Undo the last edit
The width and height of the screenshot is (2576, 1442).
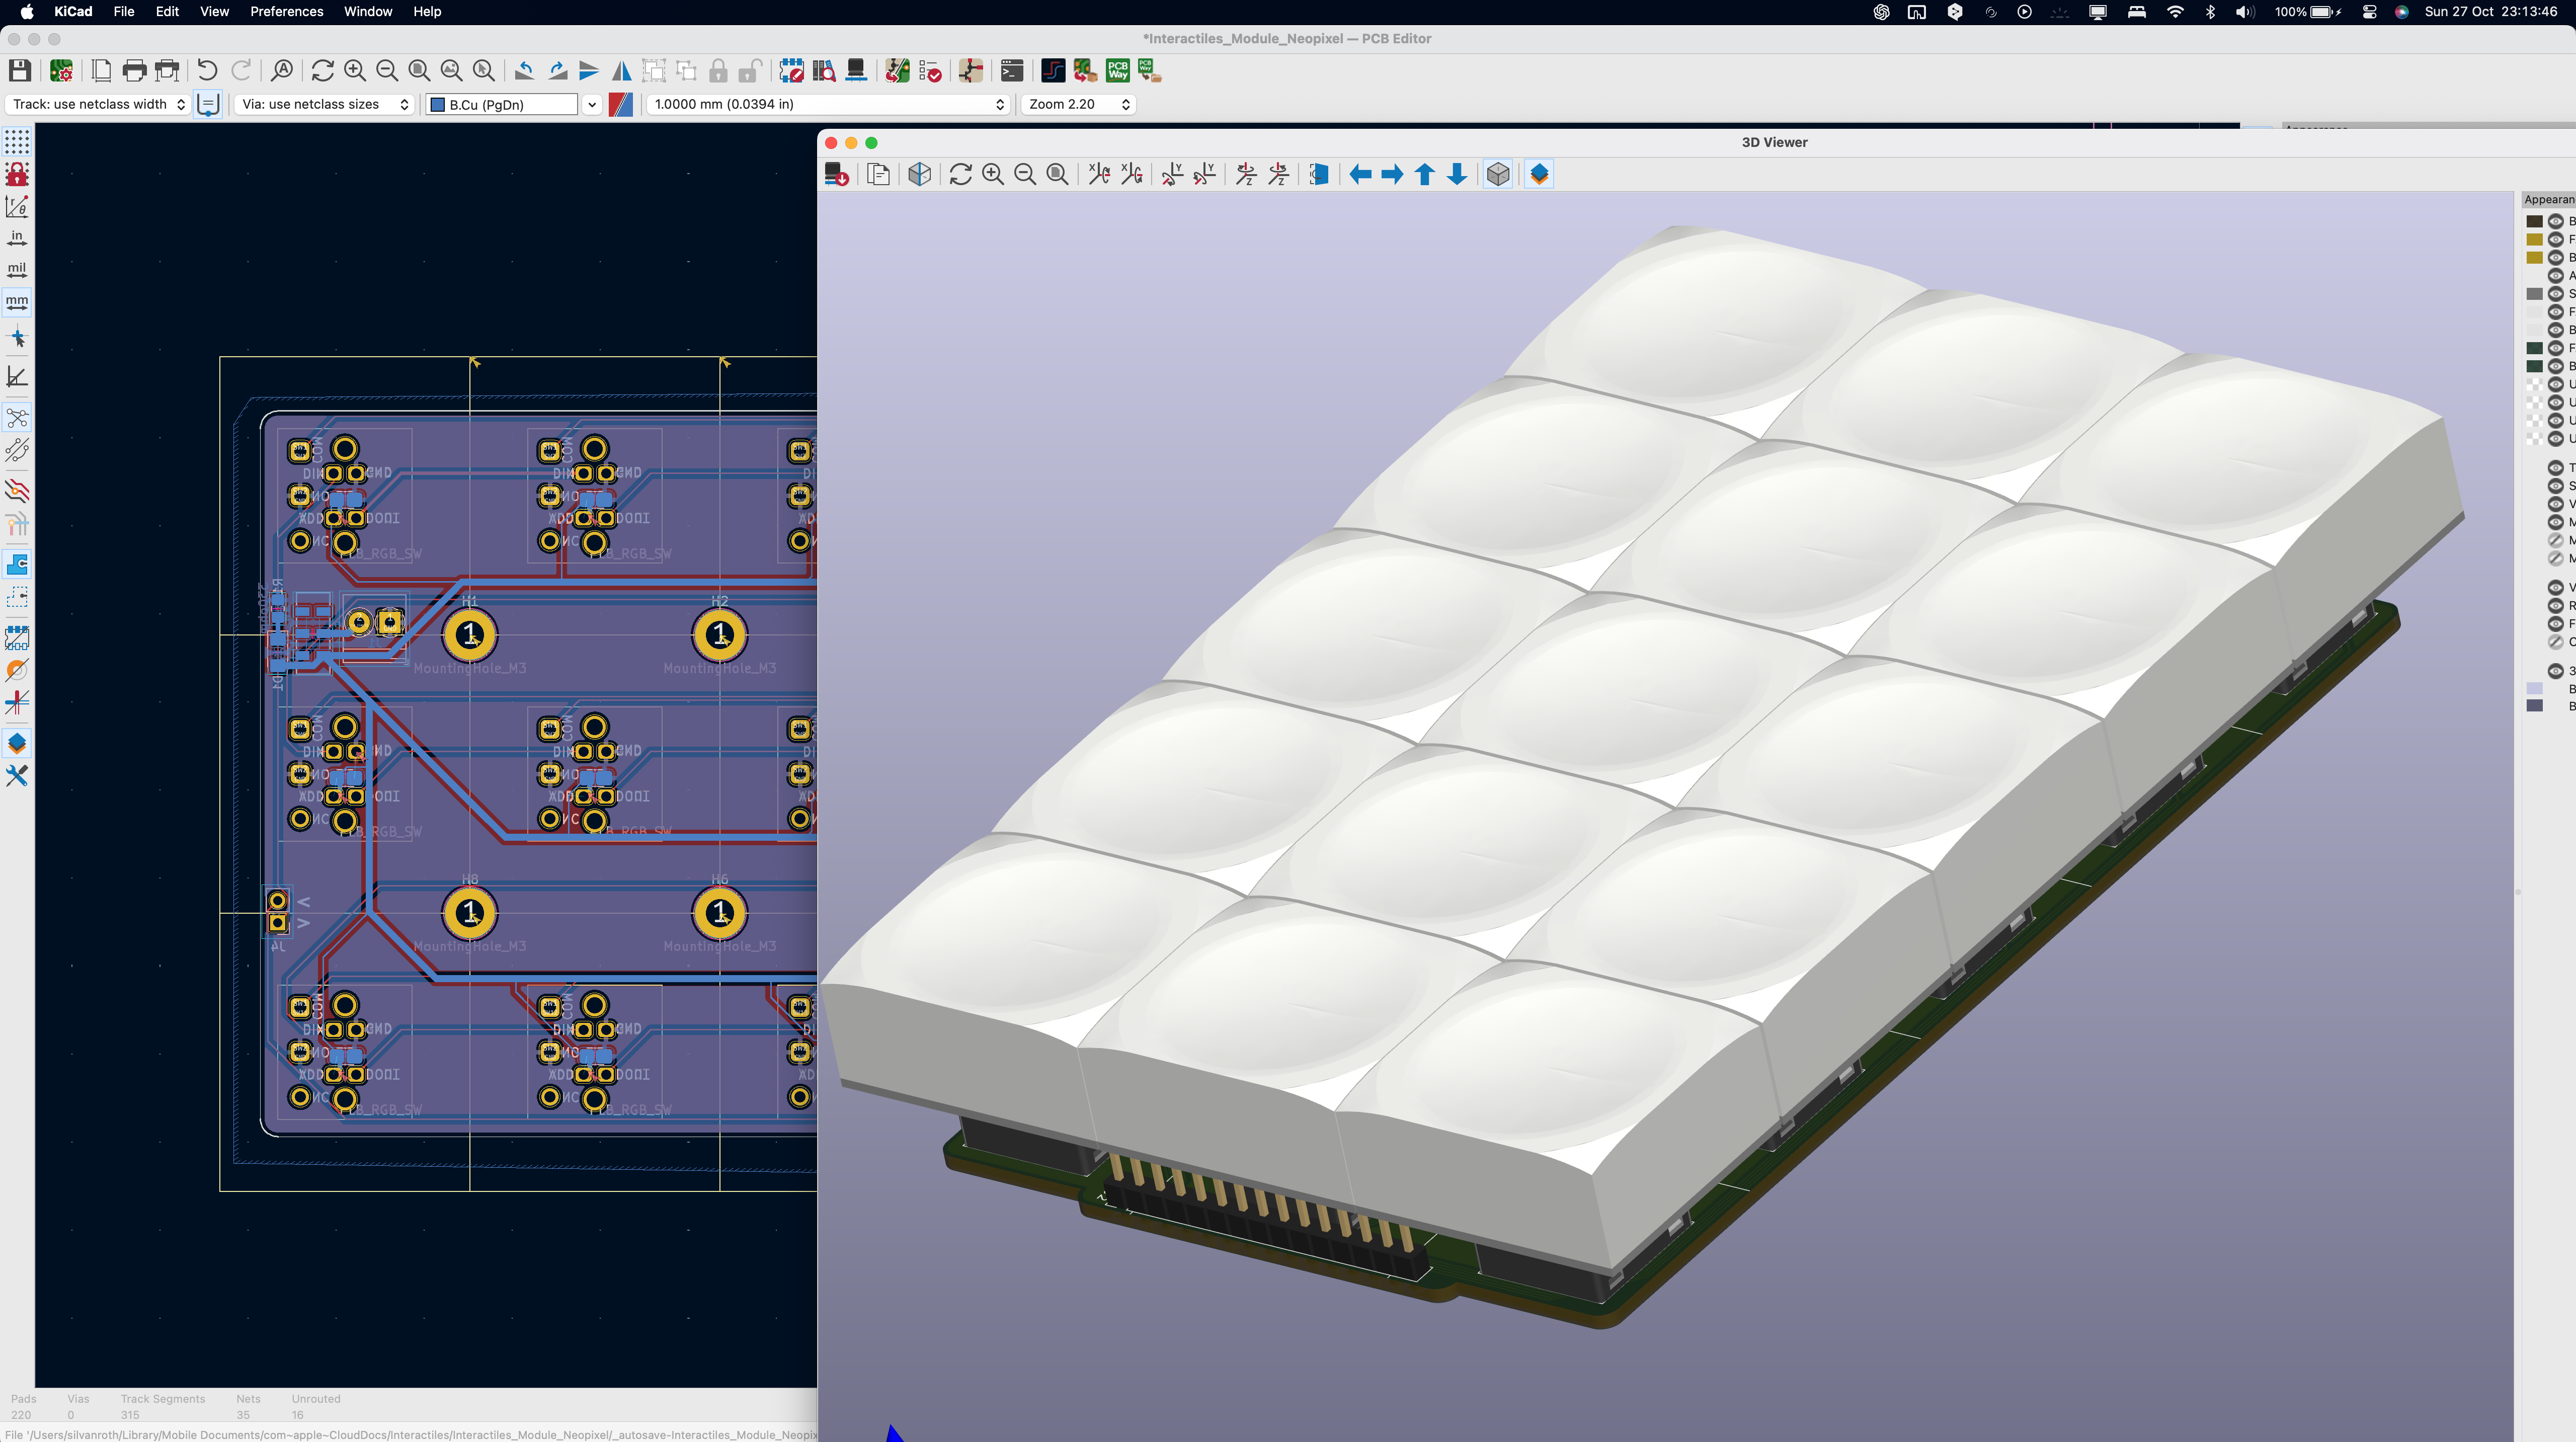pyautogui.click(x=207, y=70)
